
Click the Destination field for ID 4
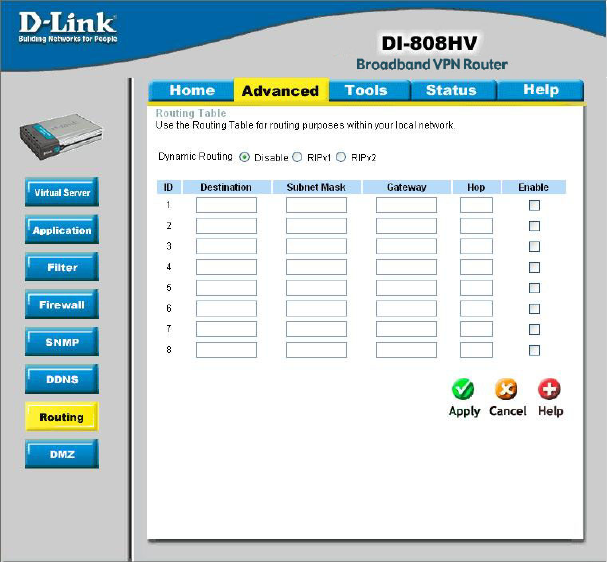click(226, 267)
